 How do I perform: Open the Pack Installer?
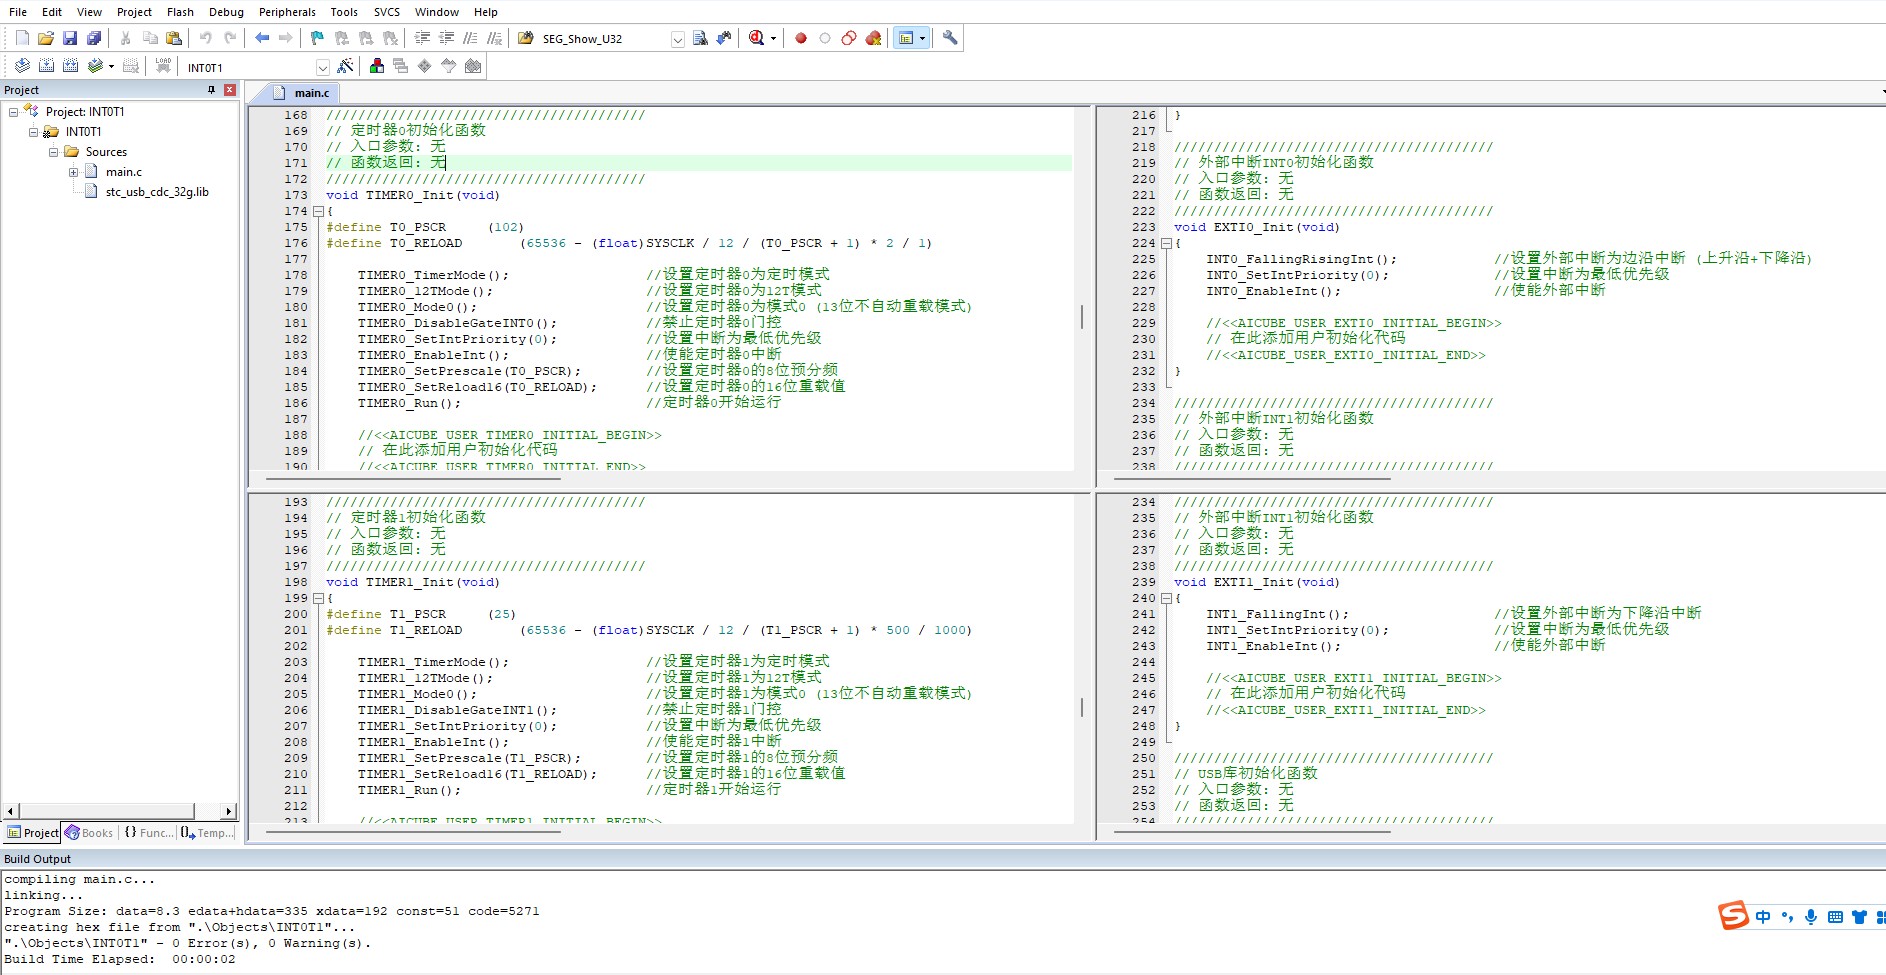tap(473, 66)
